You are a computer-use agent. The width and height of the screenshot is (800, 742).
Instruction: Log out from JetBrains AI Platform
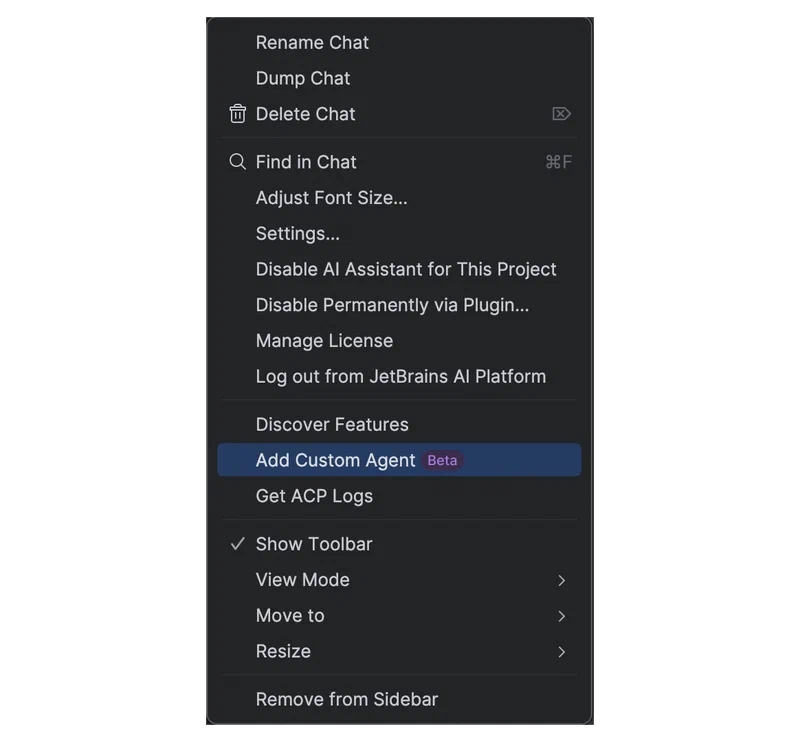coord(399,376)
